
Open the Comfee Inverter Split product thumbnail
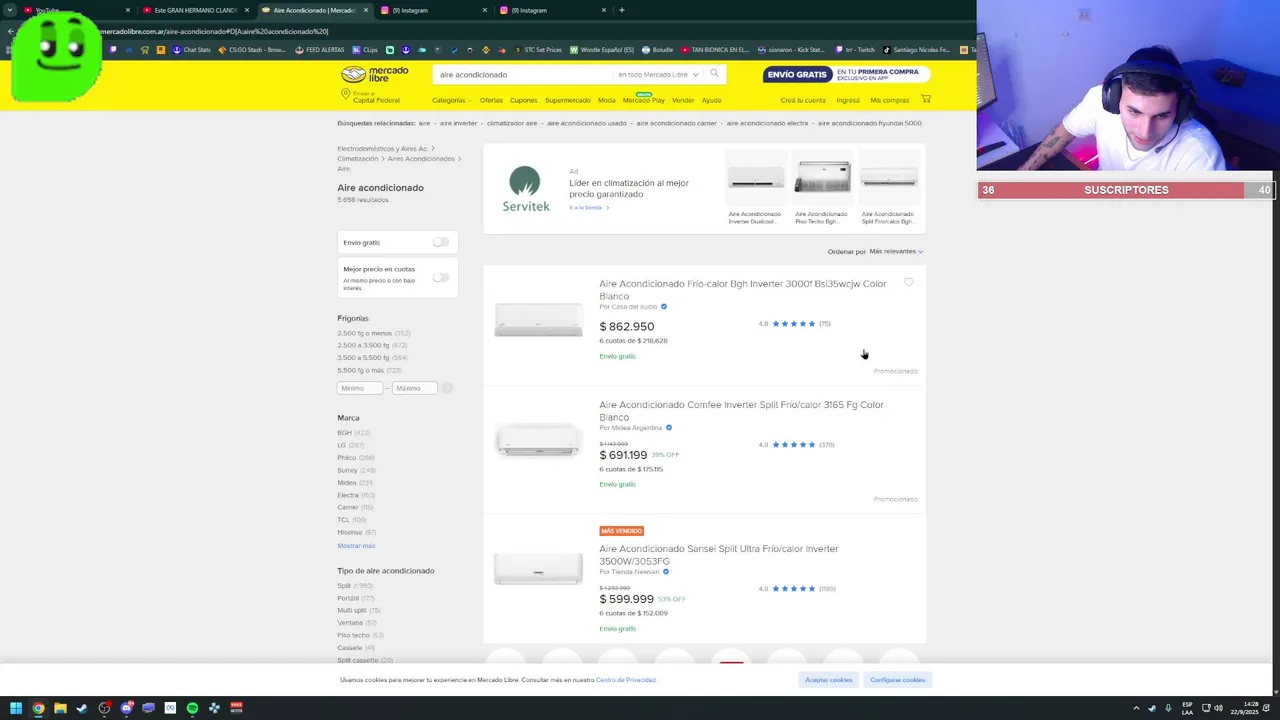(538, 441)
